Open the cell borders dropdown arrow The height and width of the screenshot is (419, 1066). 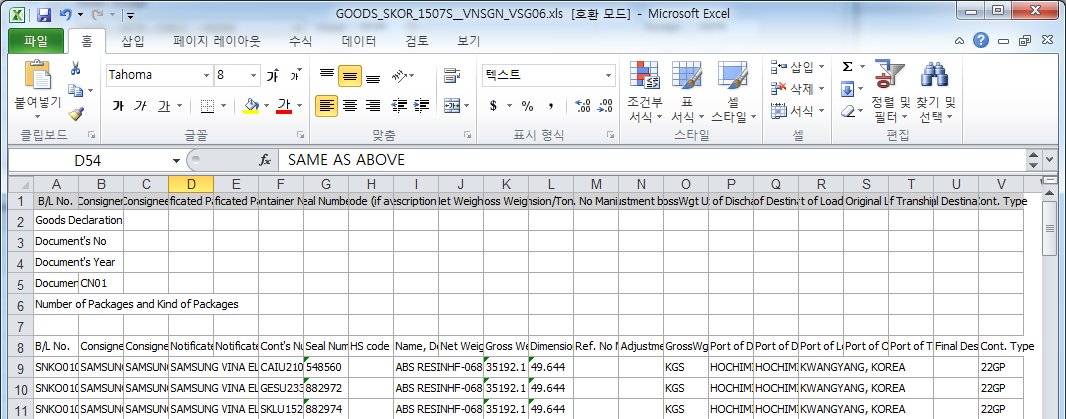(x=223, y=106)
